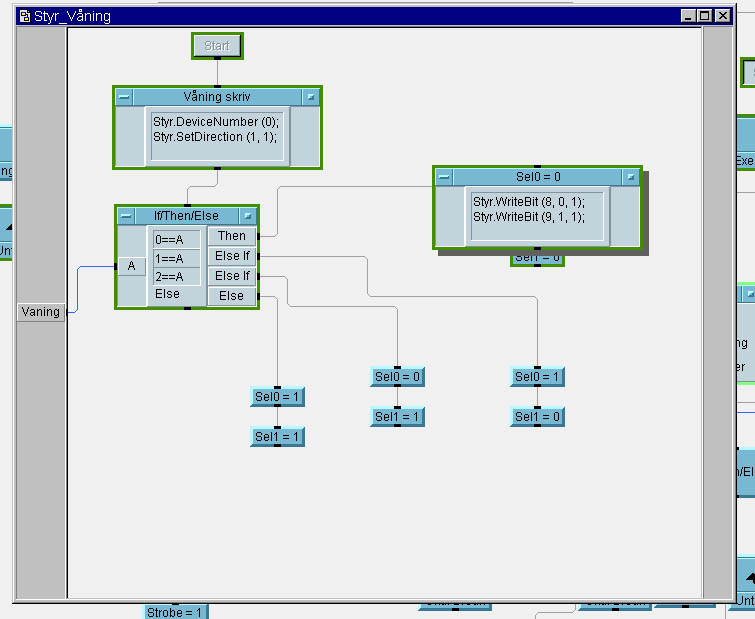The image size is (755, 619).
Task: Click the 0==A expression field
Action: (176, 240)
